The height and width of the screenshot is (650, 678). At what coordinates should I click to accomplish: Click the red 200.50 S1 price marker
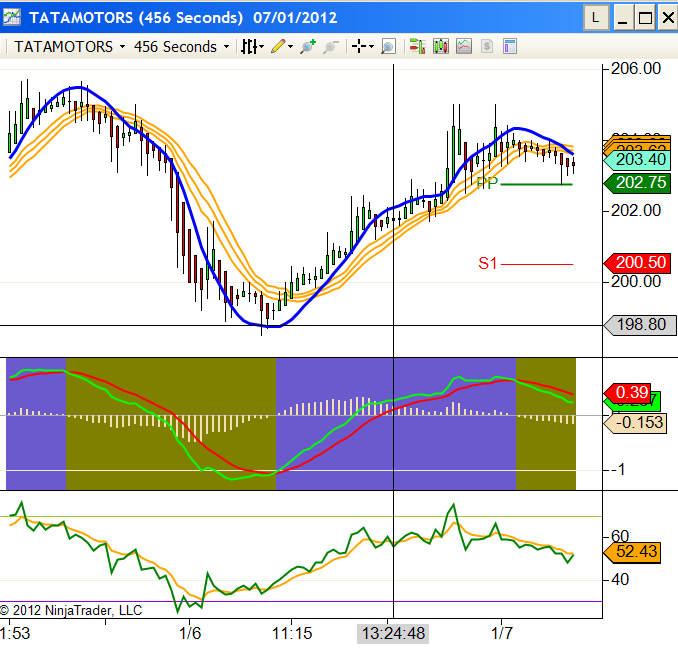click(x=637, y=263)
